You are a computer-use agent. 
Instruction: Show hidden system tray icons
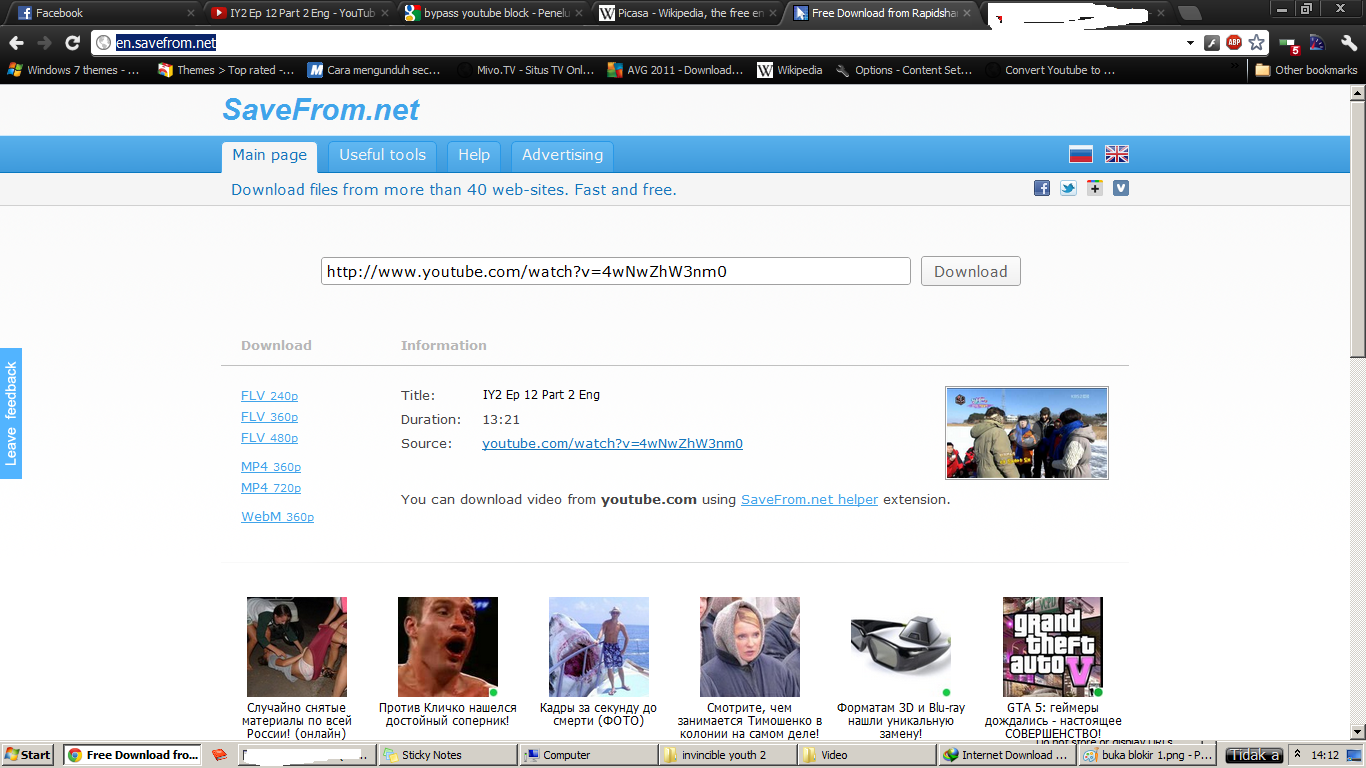[1297, 755]
